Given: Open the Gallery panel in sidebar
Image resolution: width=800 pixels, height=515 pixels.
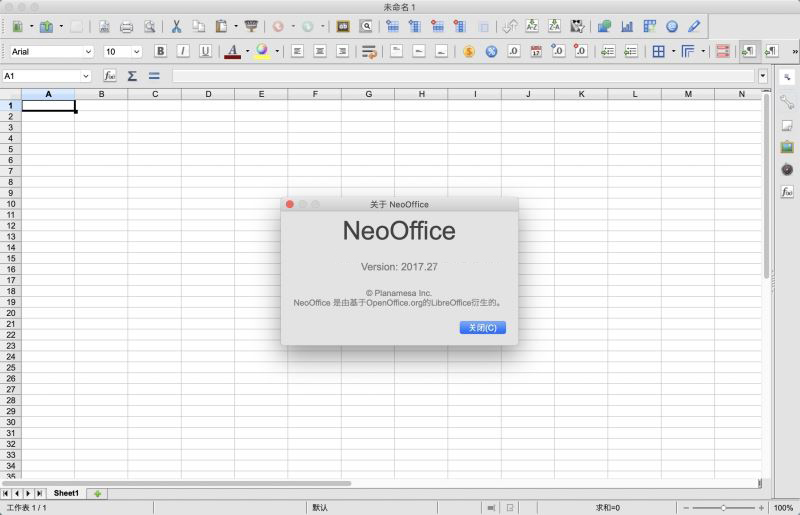Looking at the screenshot, I should pos(787,148).
